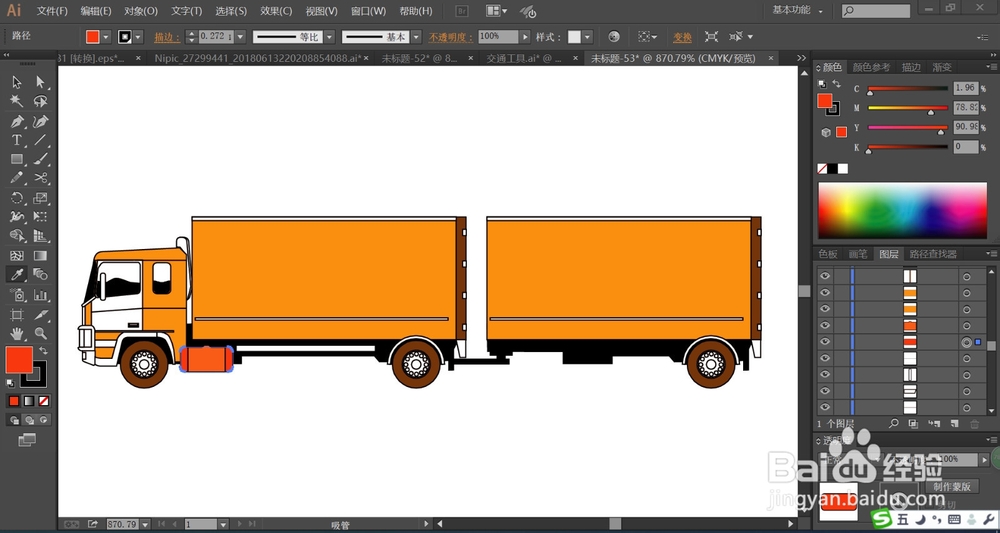
Task: Toggle visibility of the last sublayer row
Action: (825, 407)
